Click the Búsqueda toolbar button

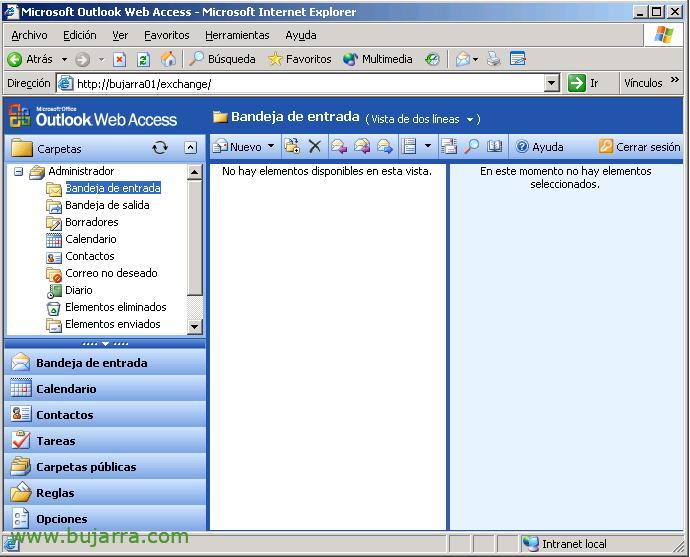point(222,59)
